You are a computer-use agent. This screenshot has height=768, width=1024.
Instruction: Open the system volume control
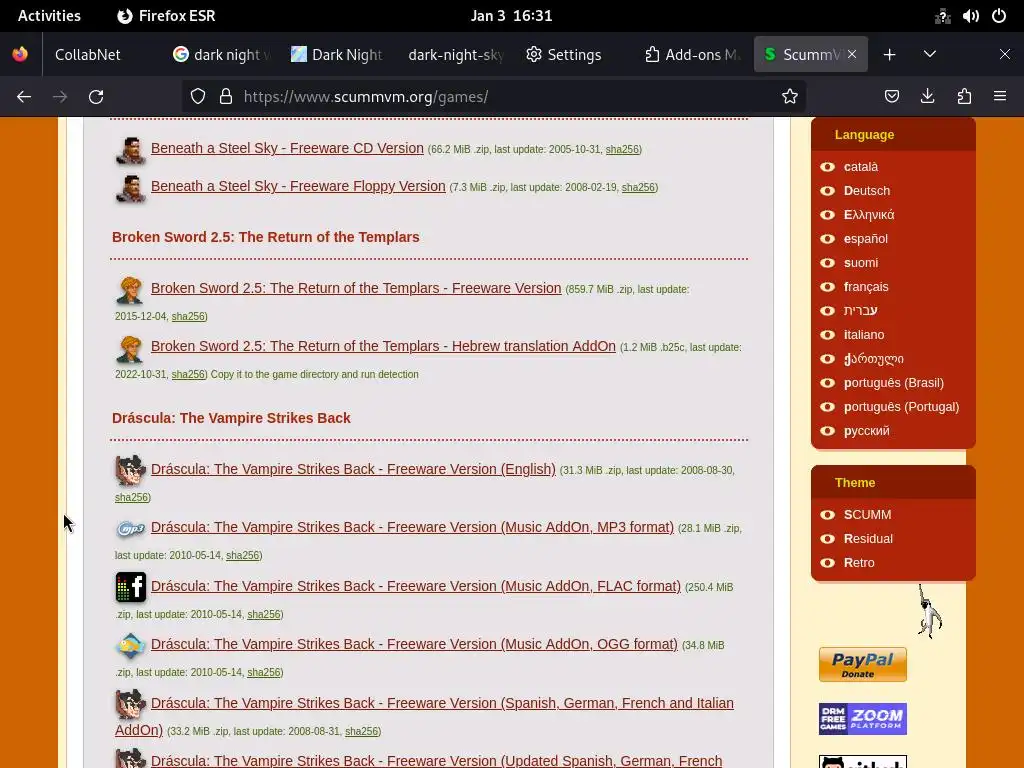(x=970, y=16)
